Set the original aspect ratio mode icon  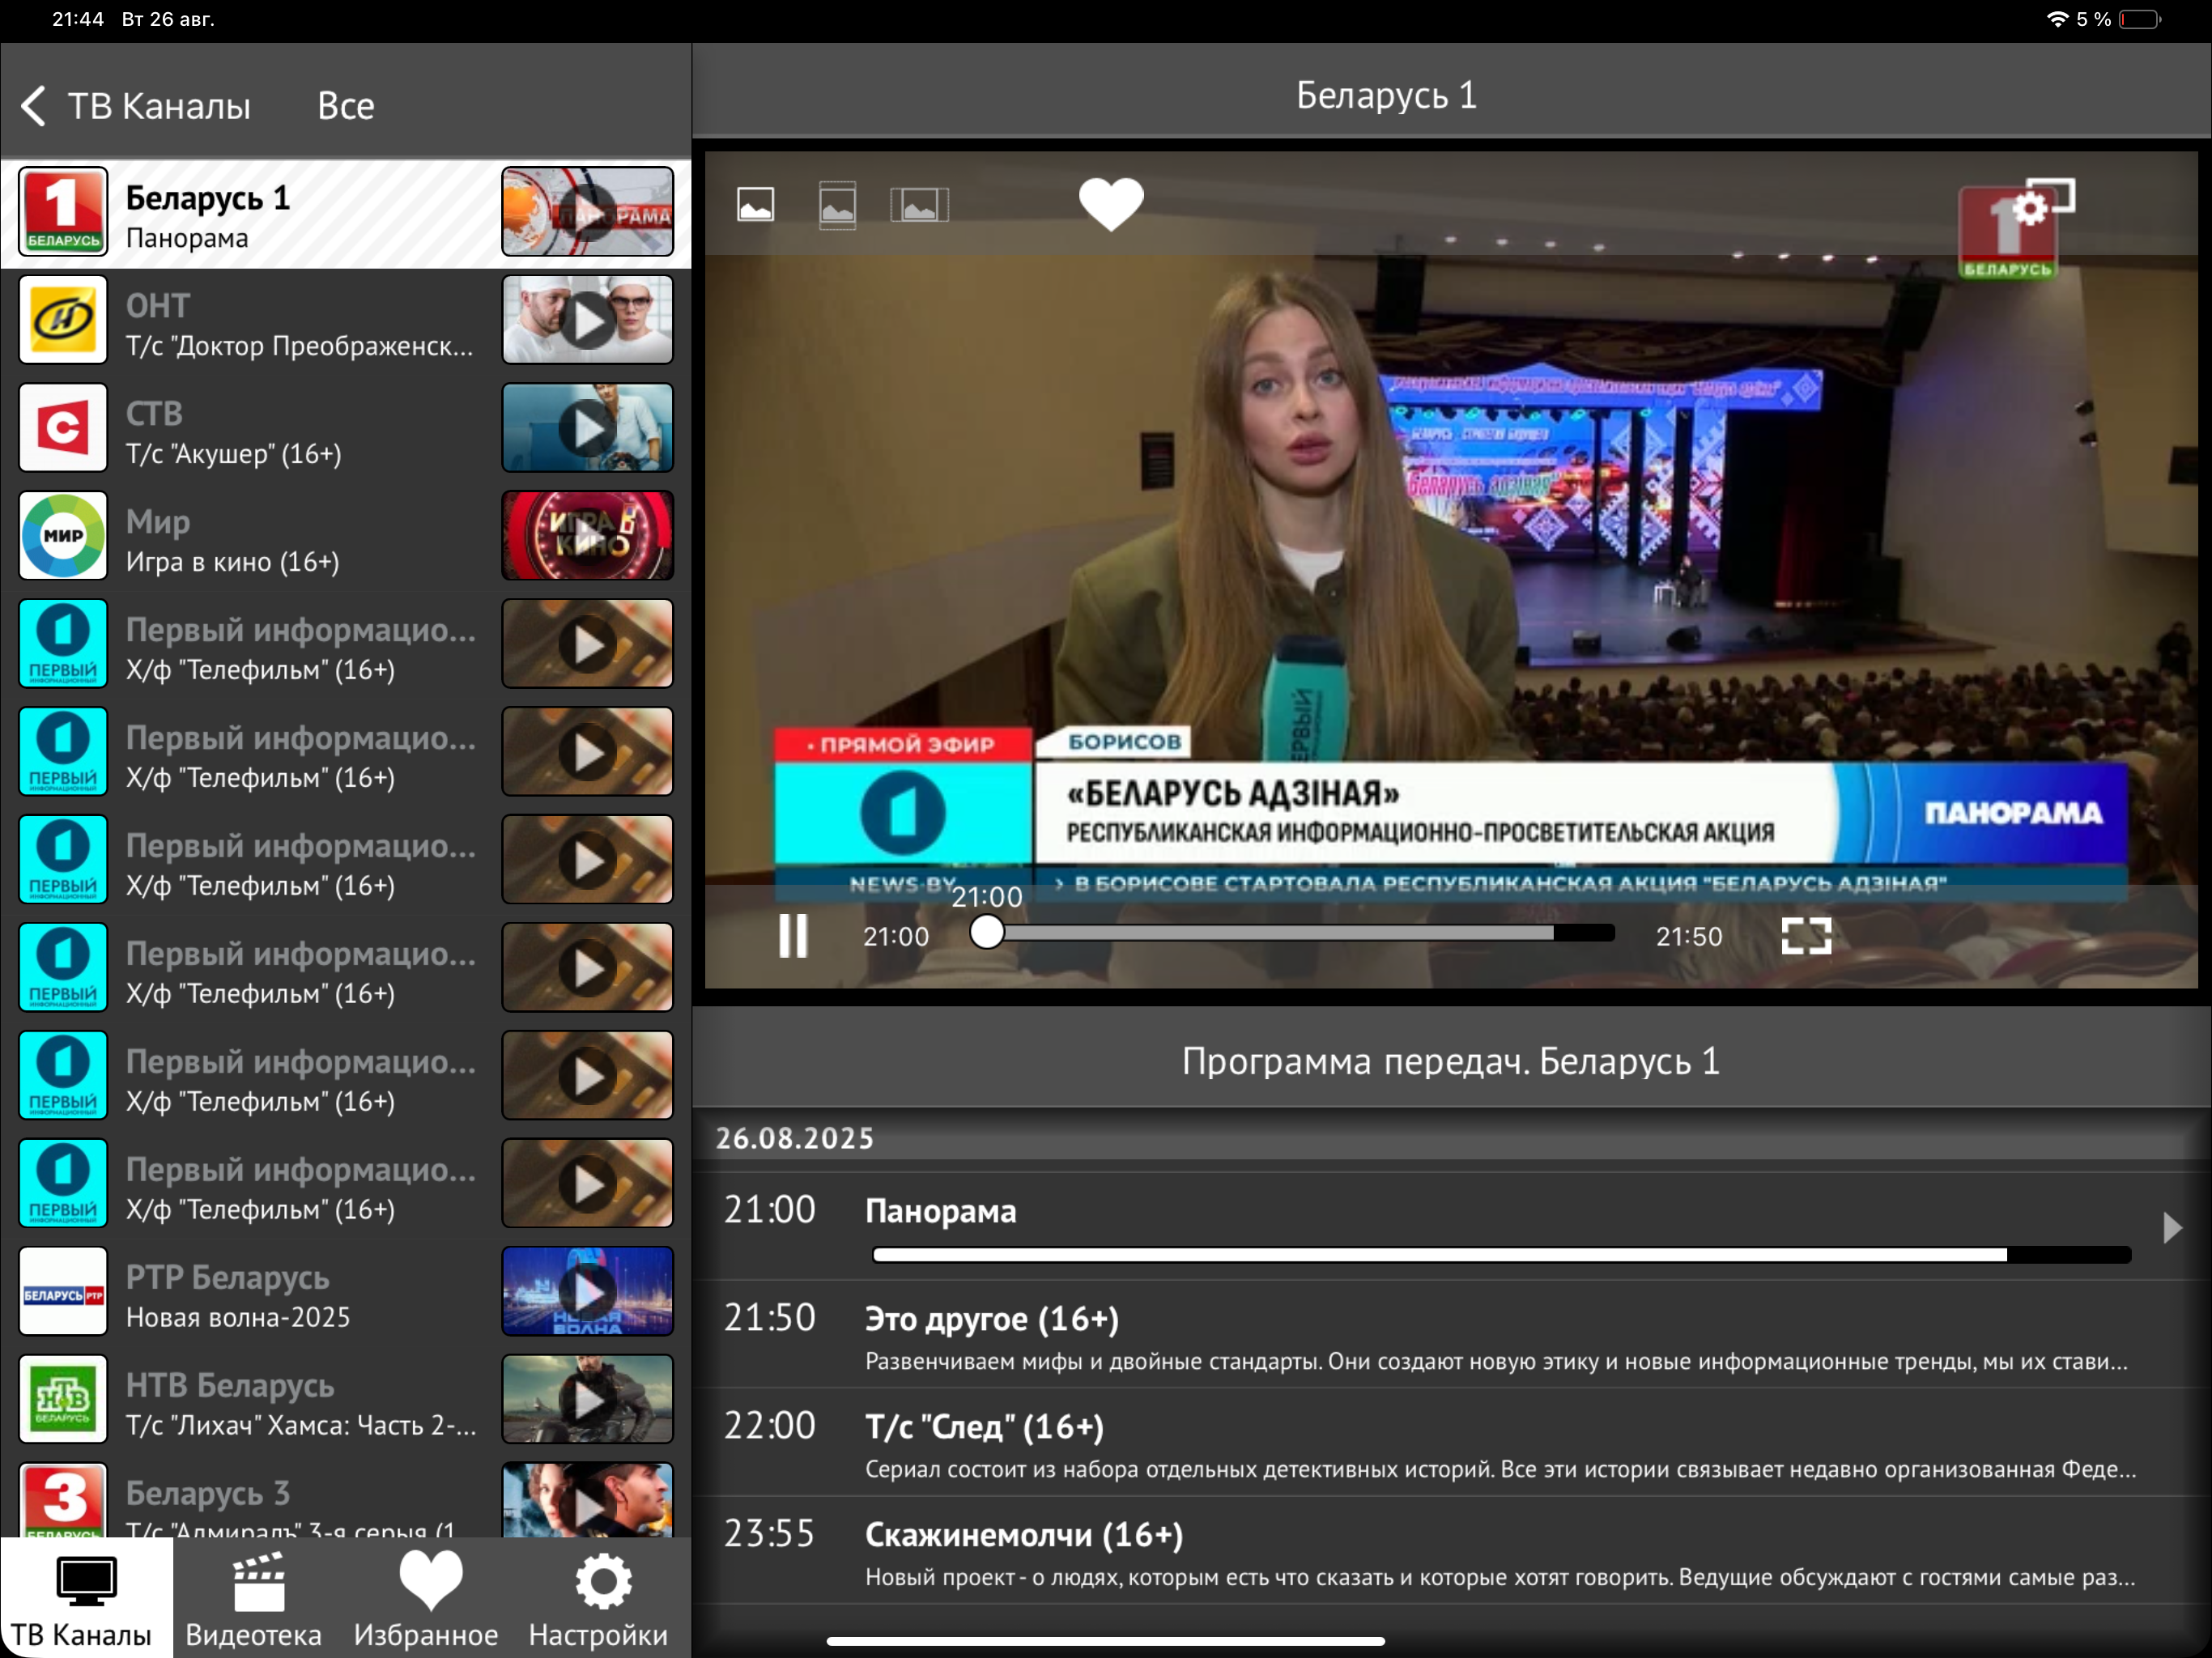click(x=756, y=205)
